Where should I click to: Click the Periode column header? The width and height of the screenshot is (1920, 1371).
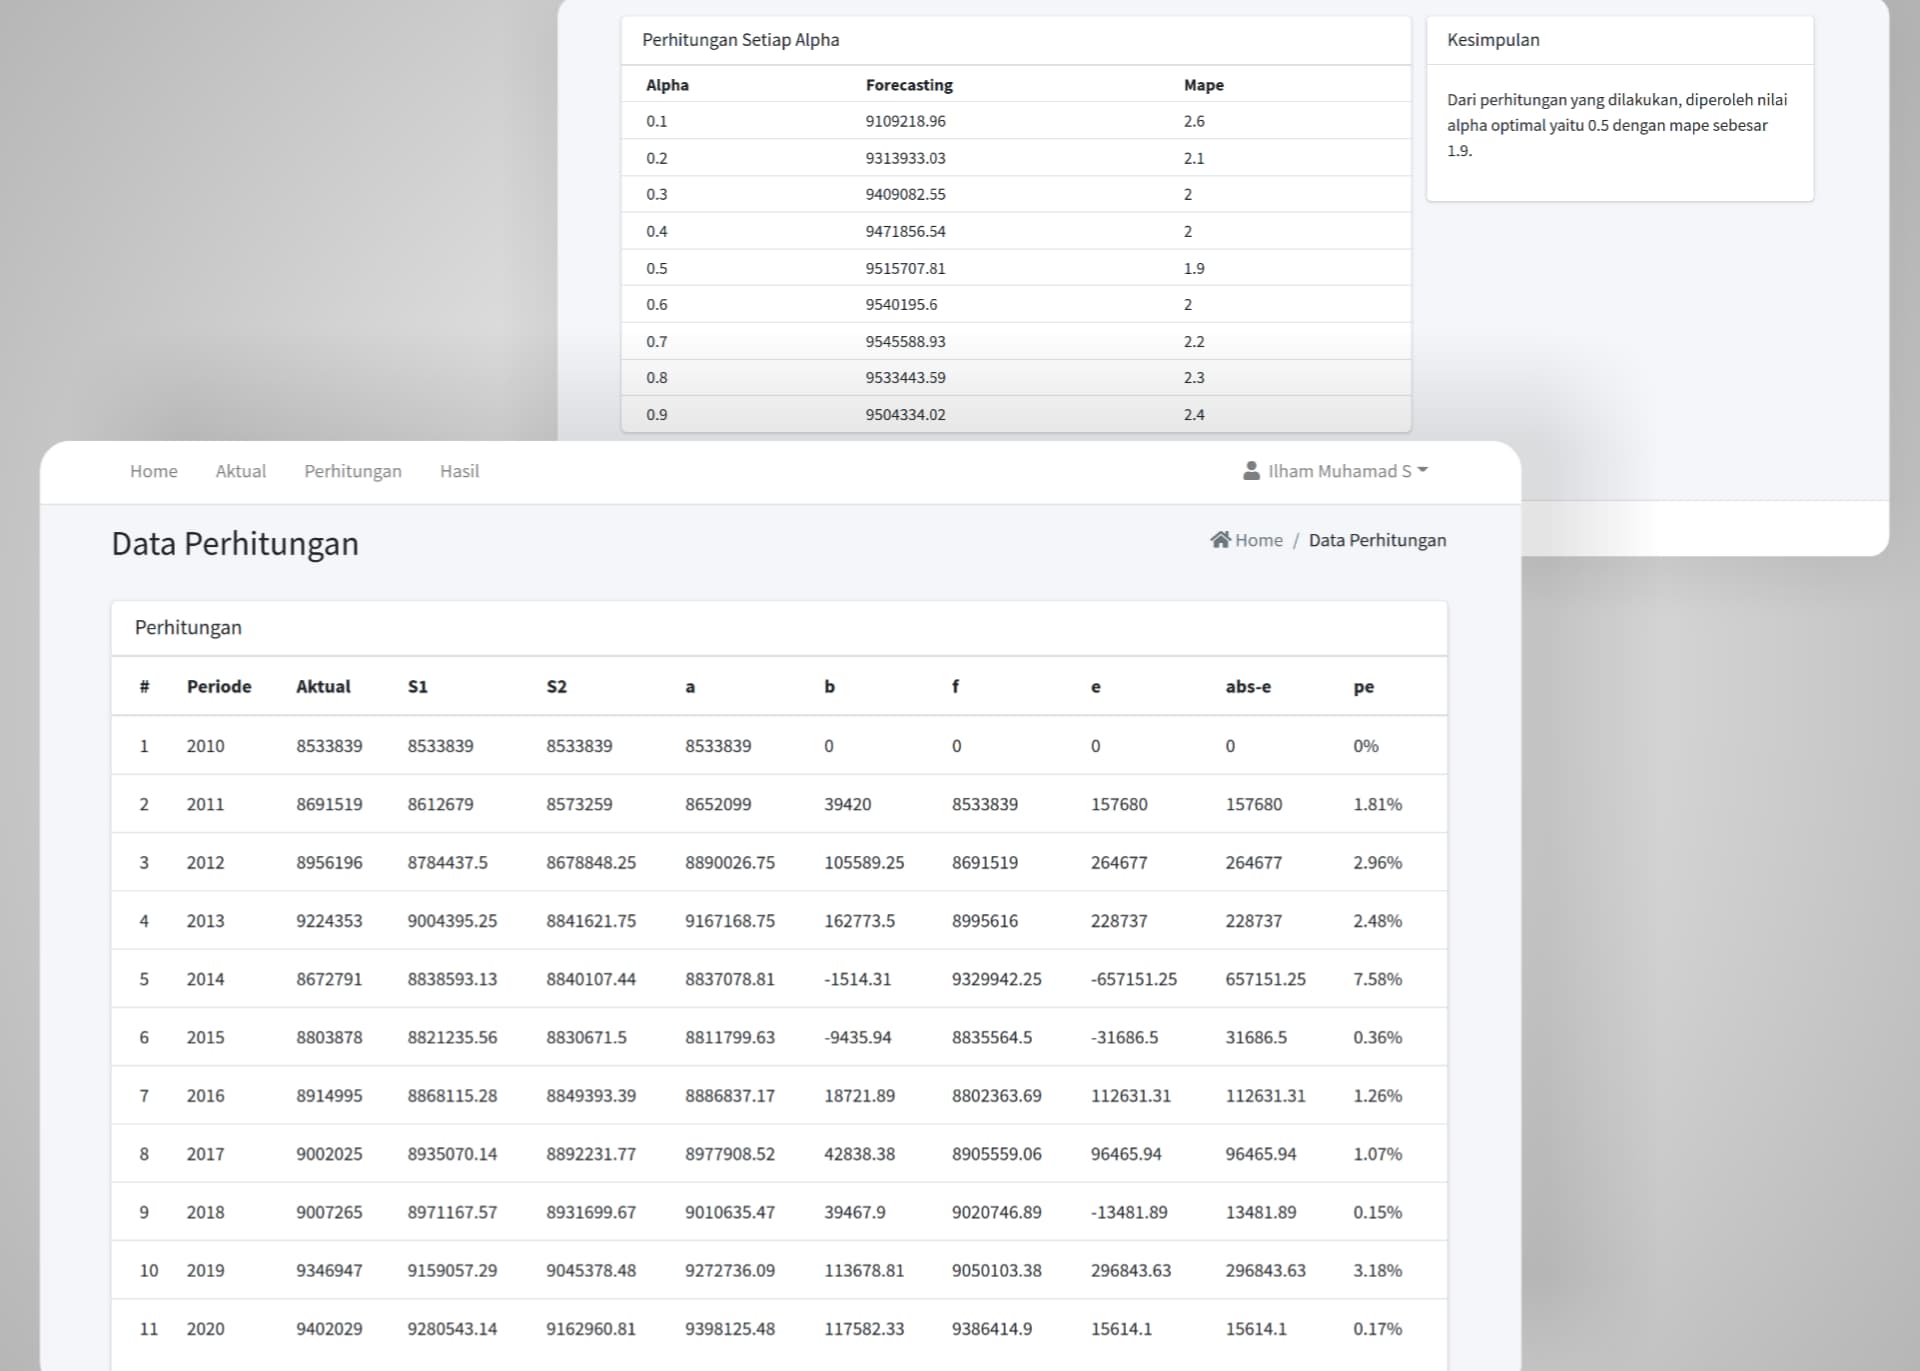[x=218, y=686]
